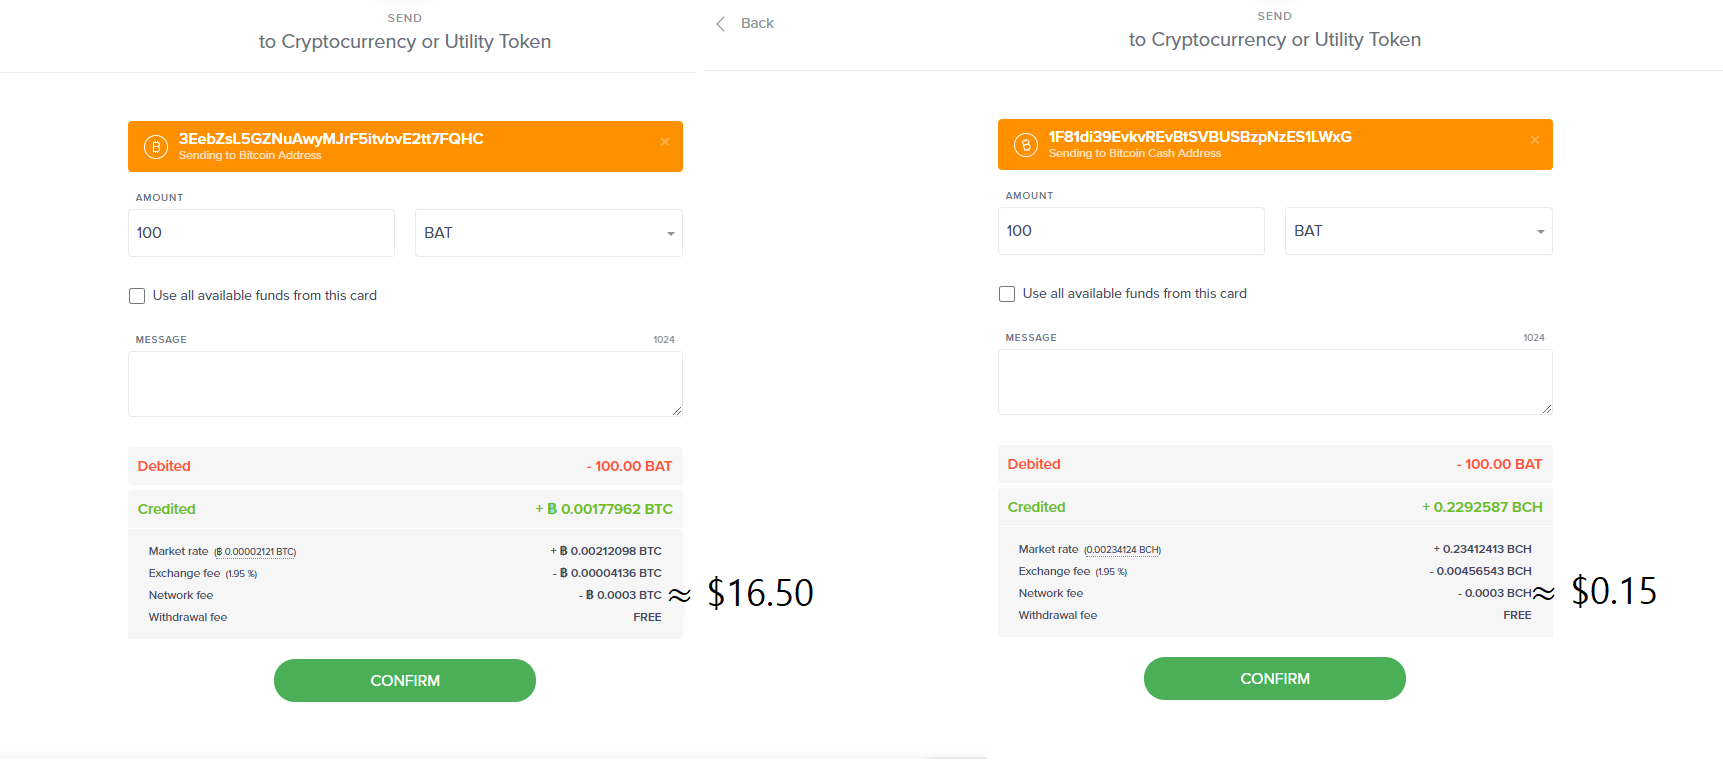
Task: Focus the right amount field showing 100
Action: point(1131,231)
